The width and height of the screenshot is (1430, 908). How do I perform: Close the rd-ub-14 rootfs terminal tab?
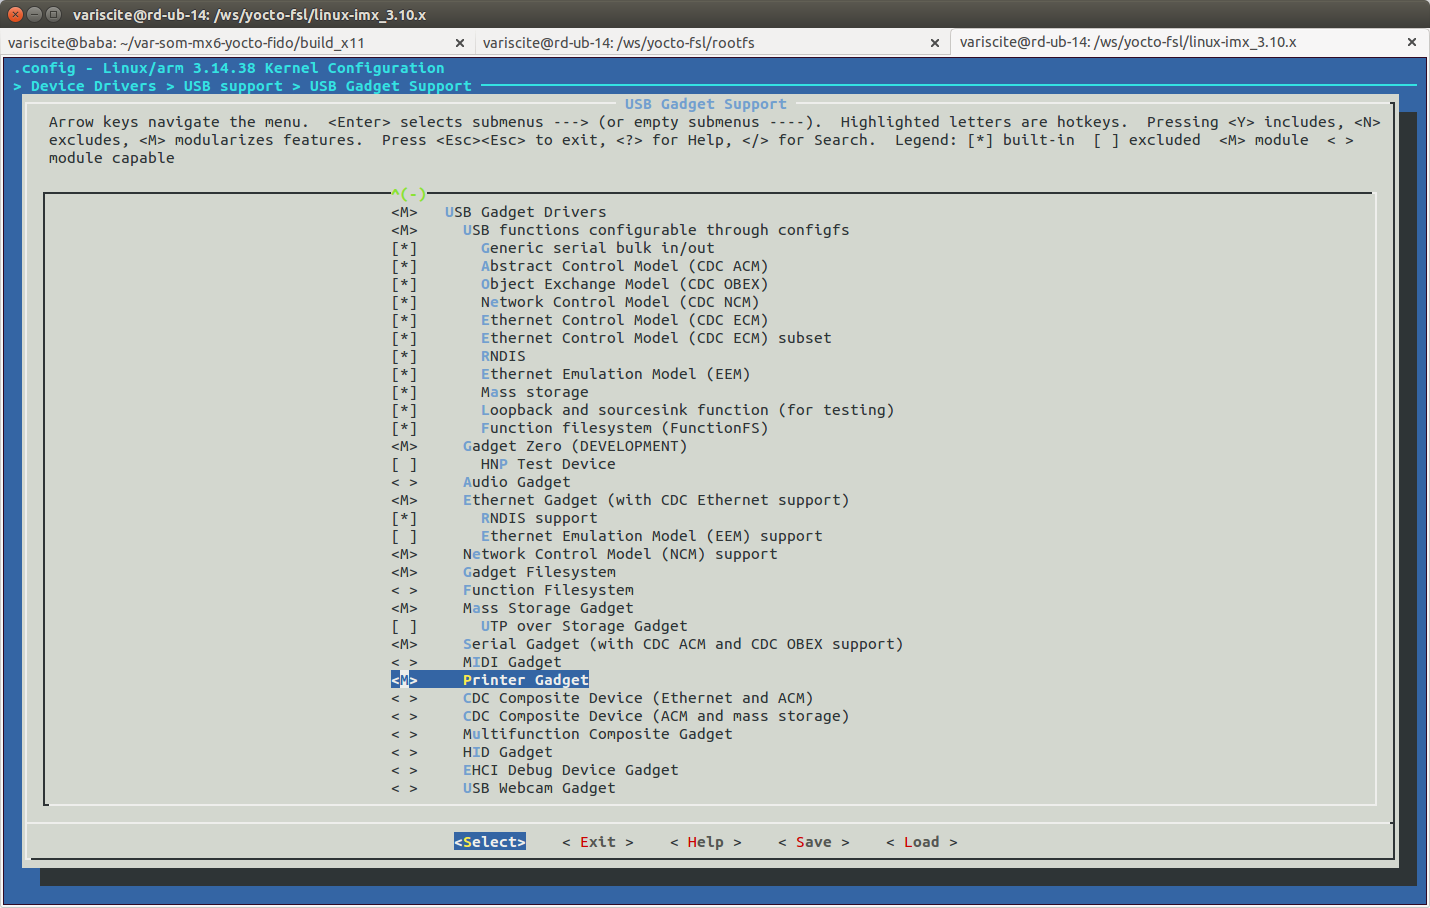[934, 43]
